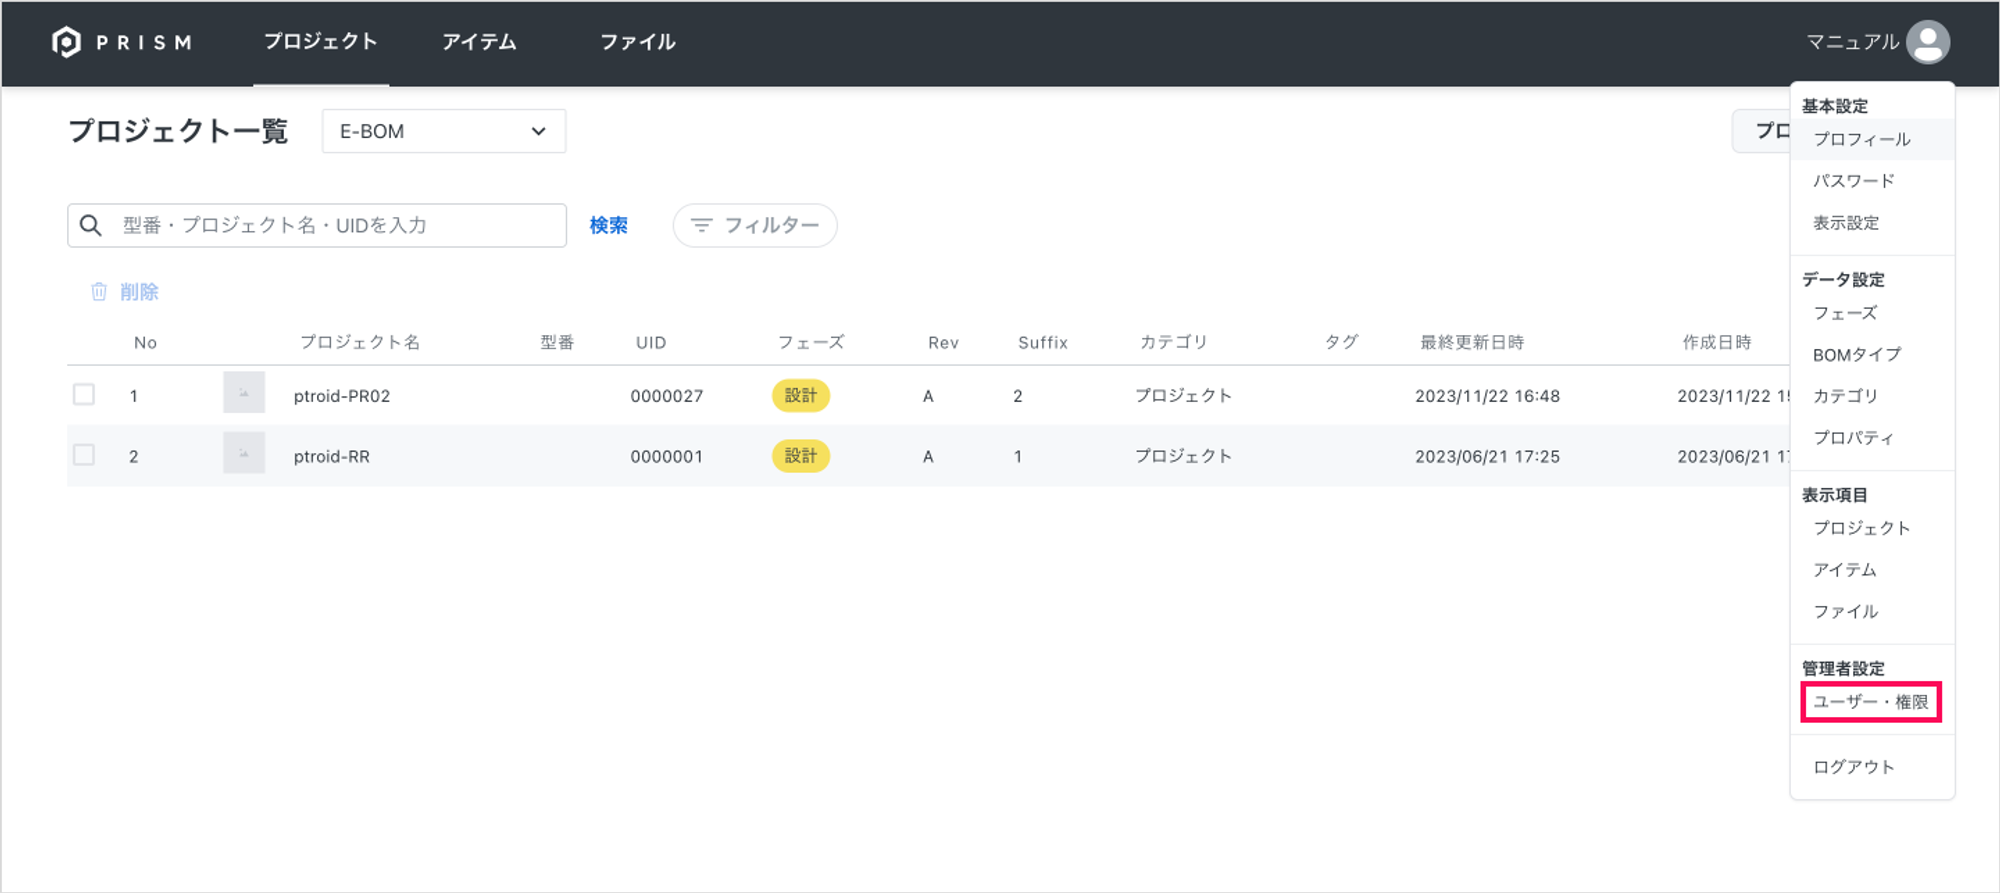The width and height of the screenshot is (2000, 893).
Task: Choose BOMタイプ under data settings
Action: (x=1856, y=355)
